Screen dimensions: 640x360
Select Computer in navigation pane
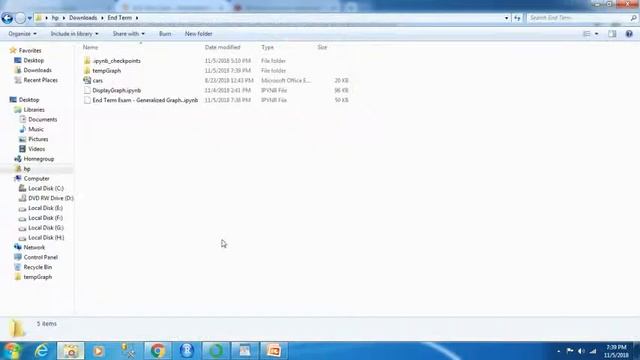click(36, 178)
